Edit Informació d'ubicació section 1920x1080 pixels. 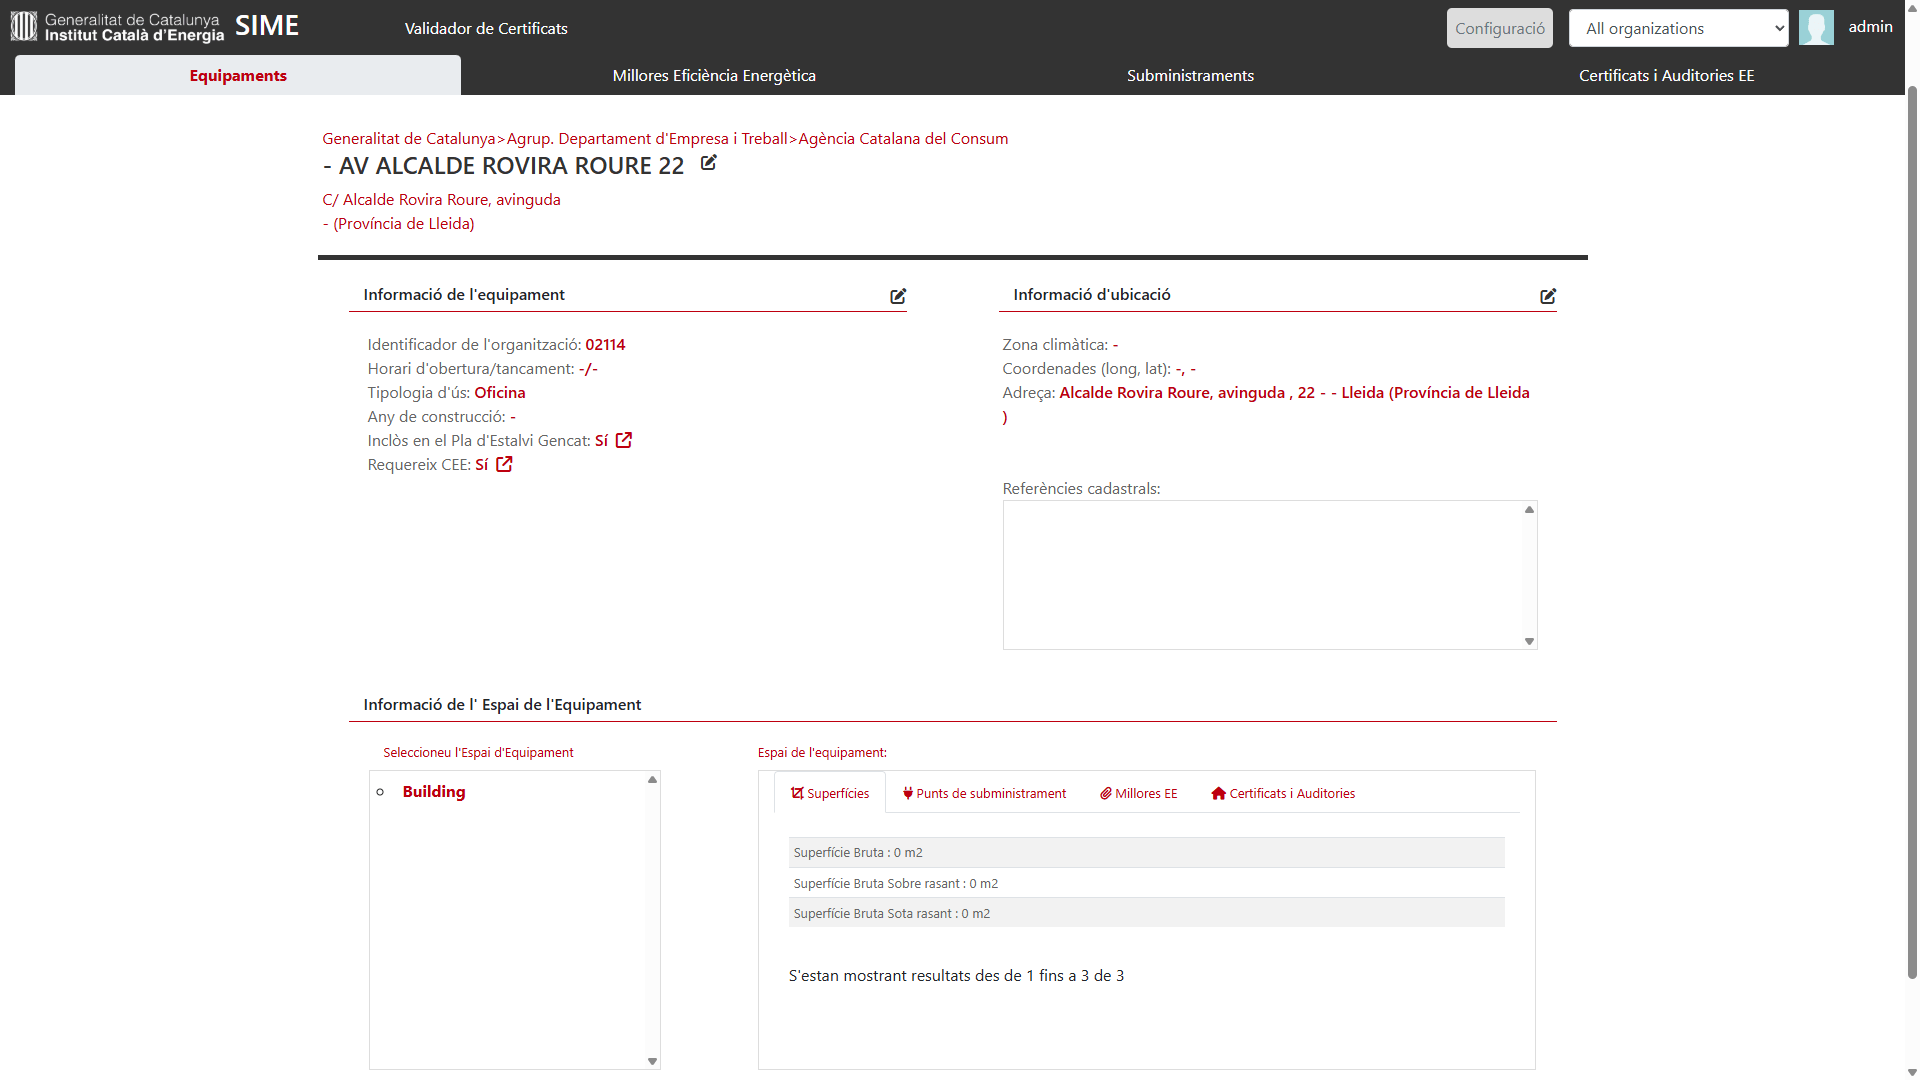(x=1548, y=296)
